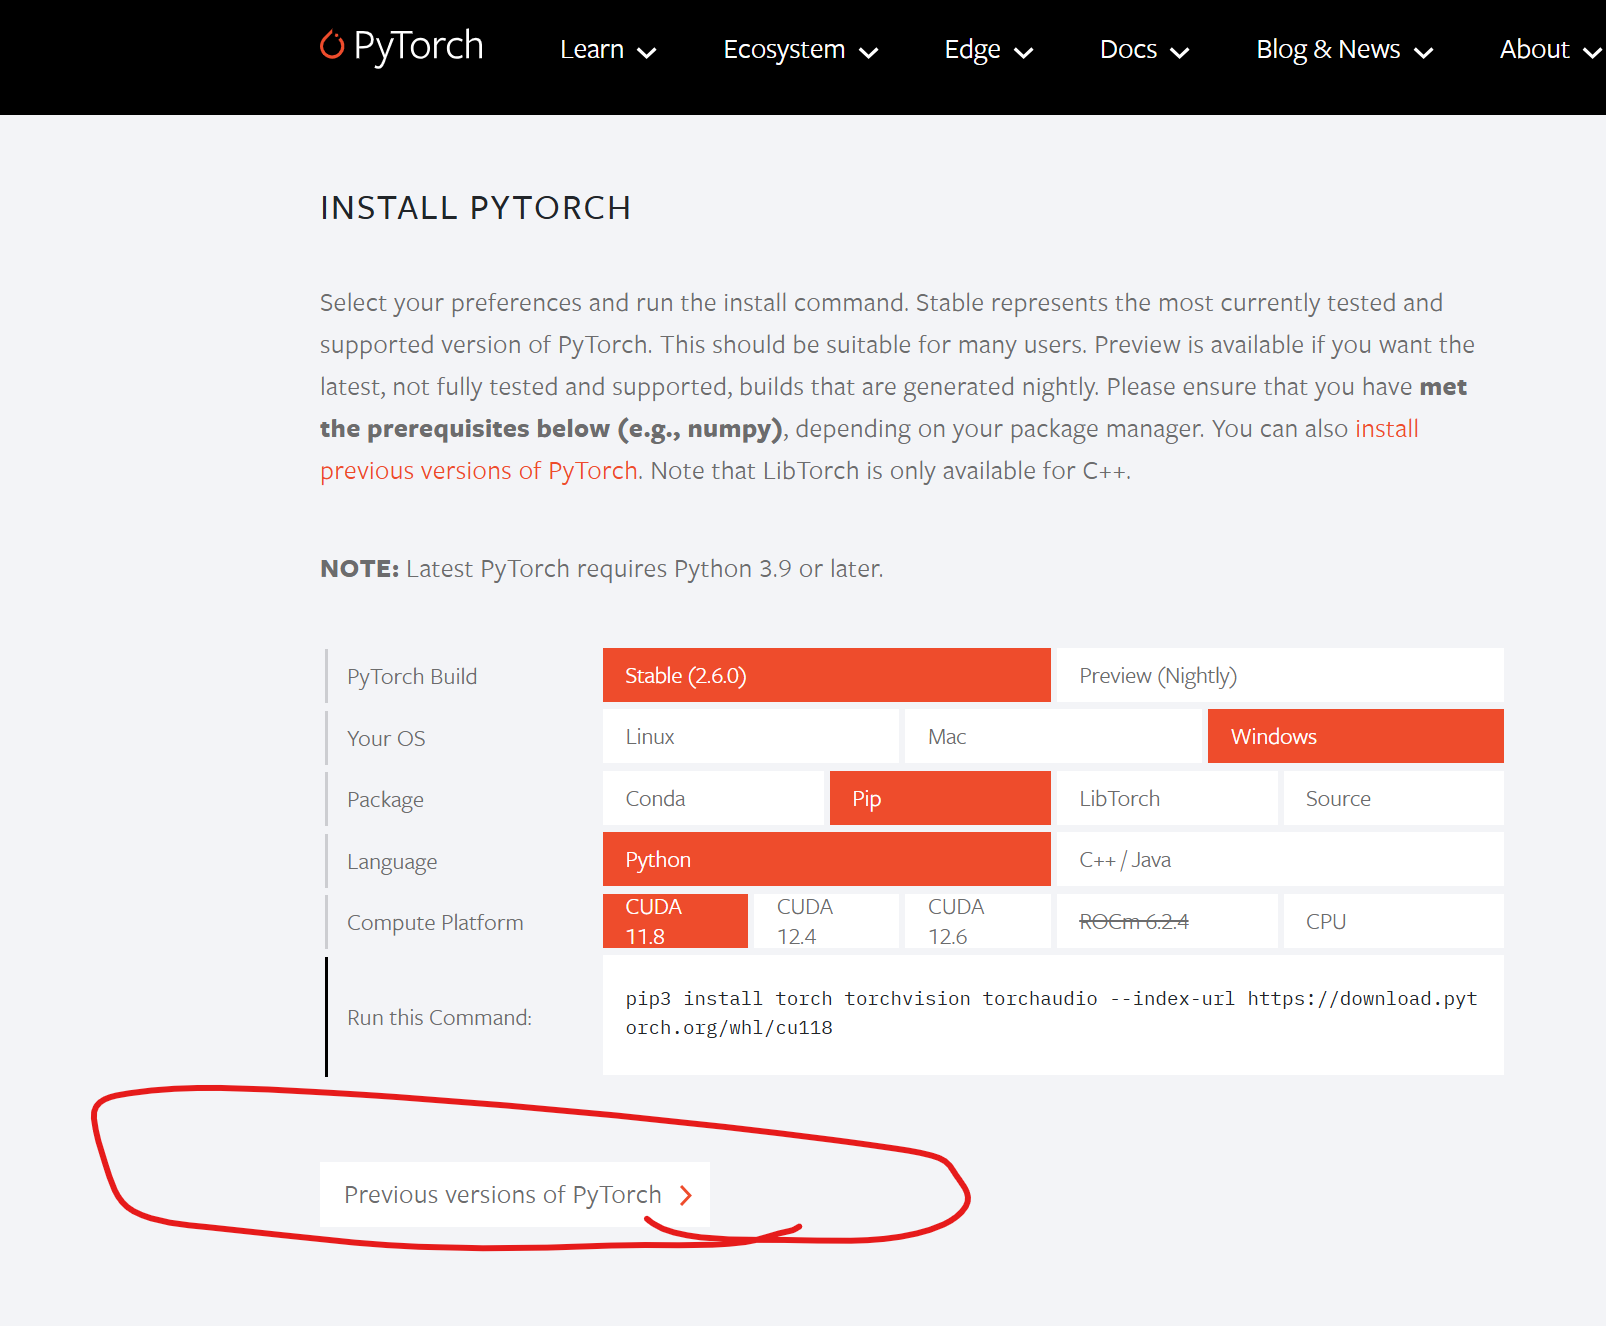Screen dimensions: 1606x1339
Task: Choose Mac as your OS
Action: (1053, 736)
